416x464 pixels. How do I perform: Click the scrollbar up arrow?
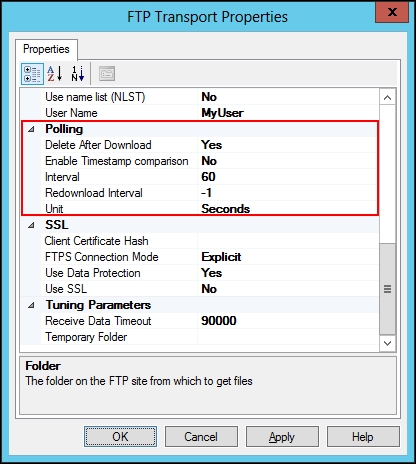coord(387,97)
